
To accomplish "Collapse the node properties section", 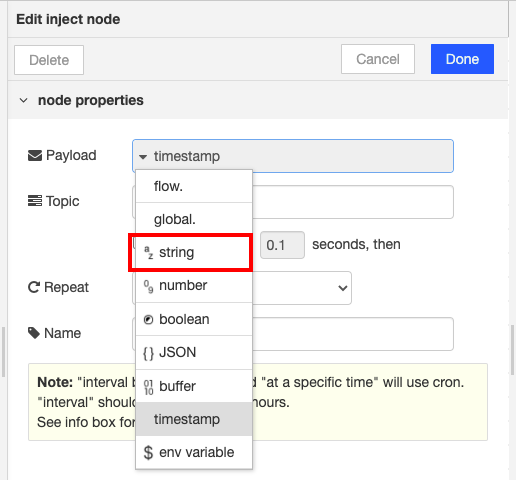I will click(23, 100).
